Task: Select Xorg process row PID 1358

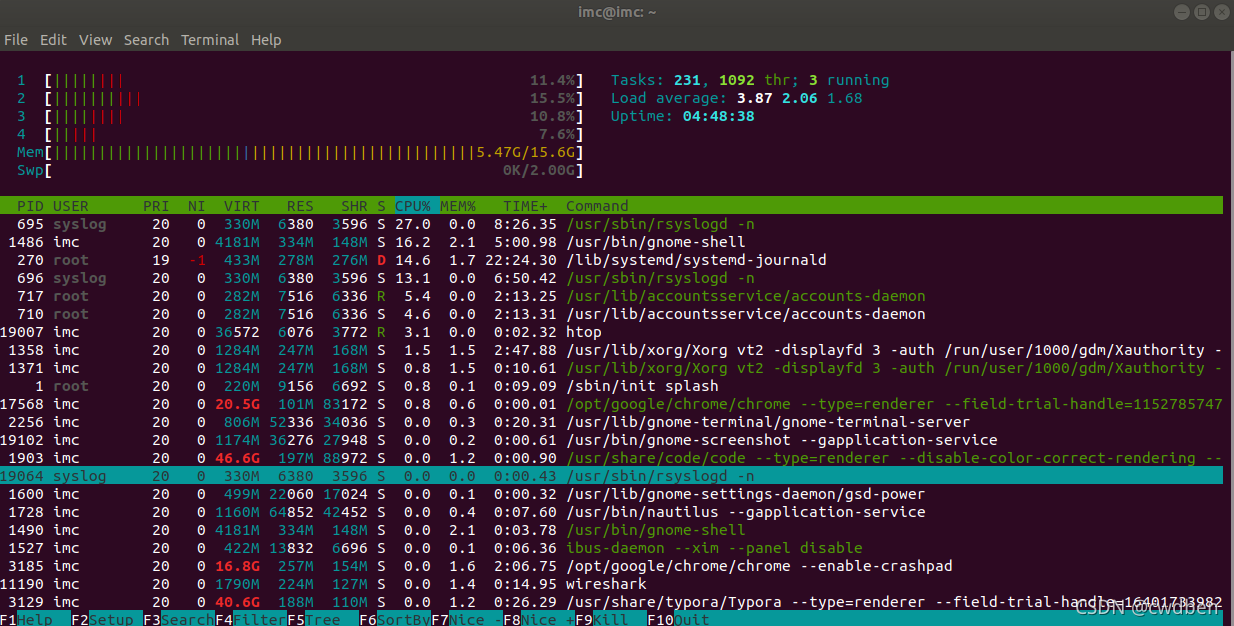Action: (x=612, y=350)
